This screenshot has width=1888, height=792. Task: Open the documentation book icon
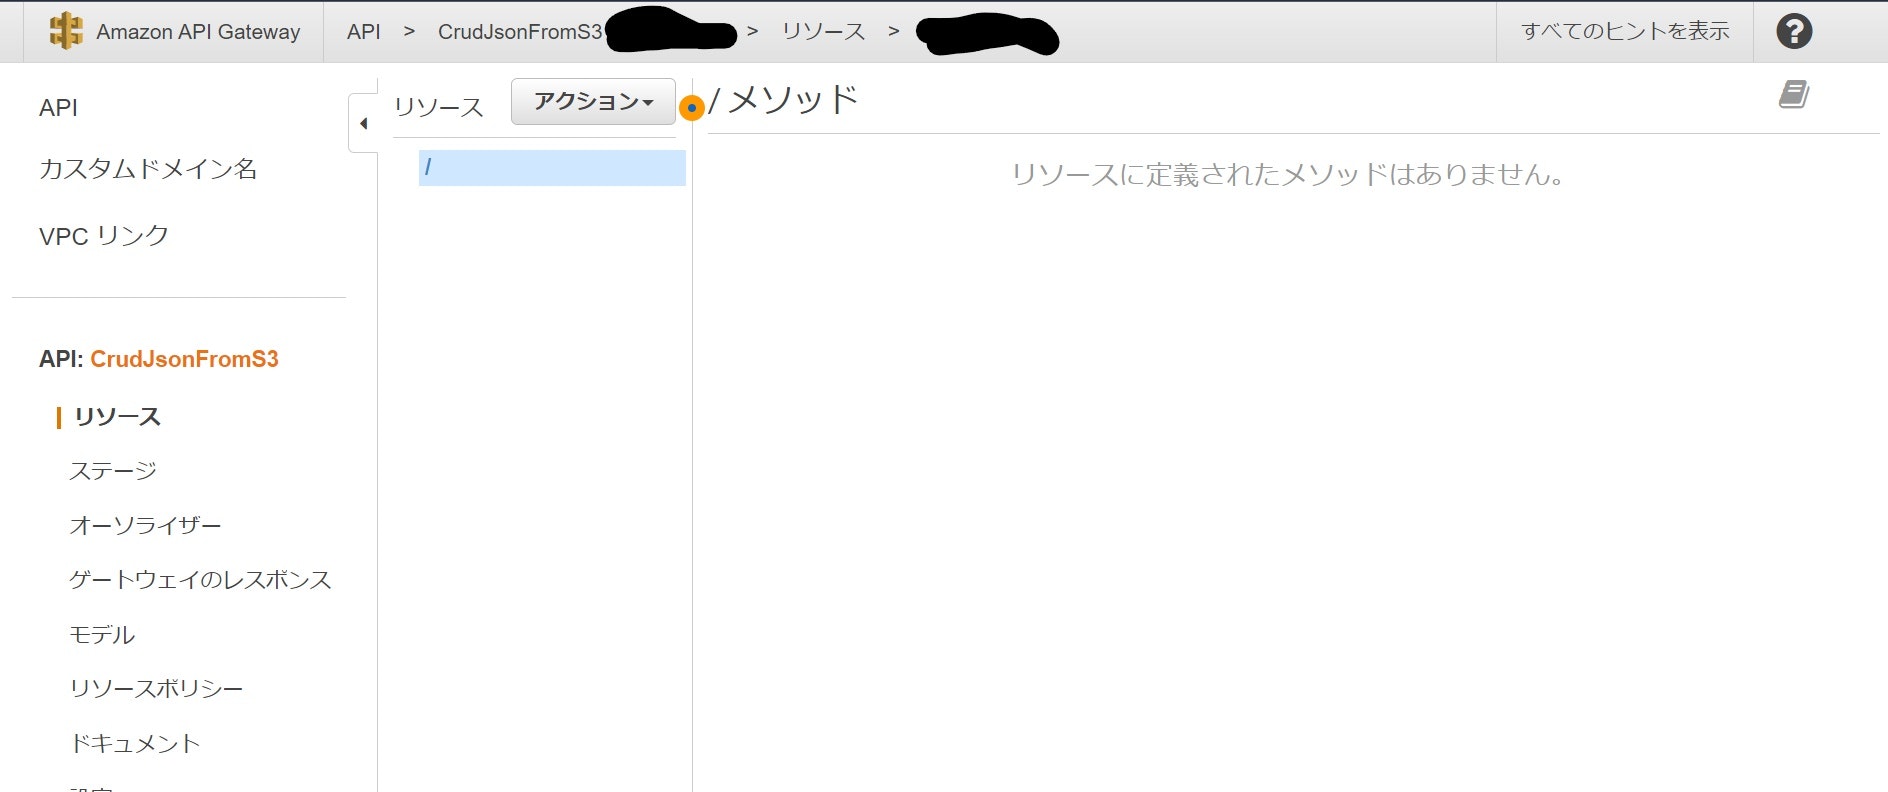tap(1794, 95)
